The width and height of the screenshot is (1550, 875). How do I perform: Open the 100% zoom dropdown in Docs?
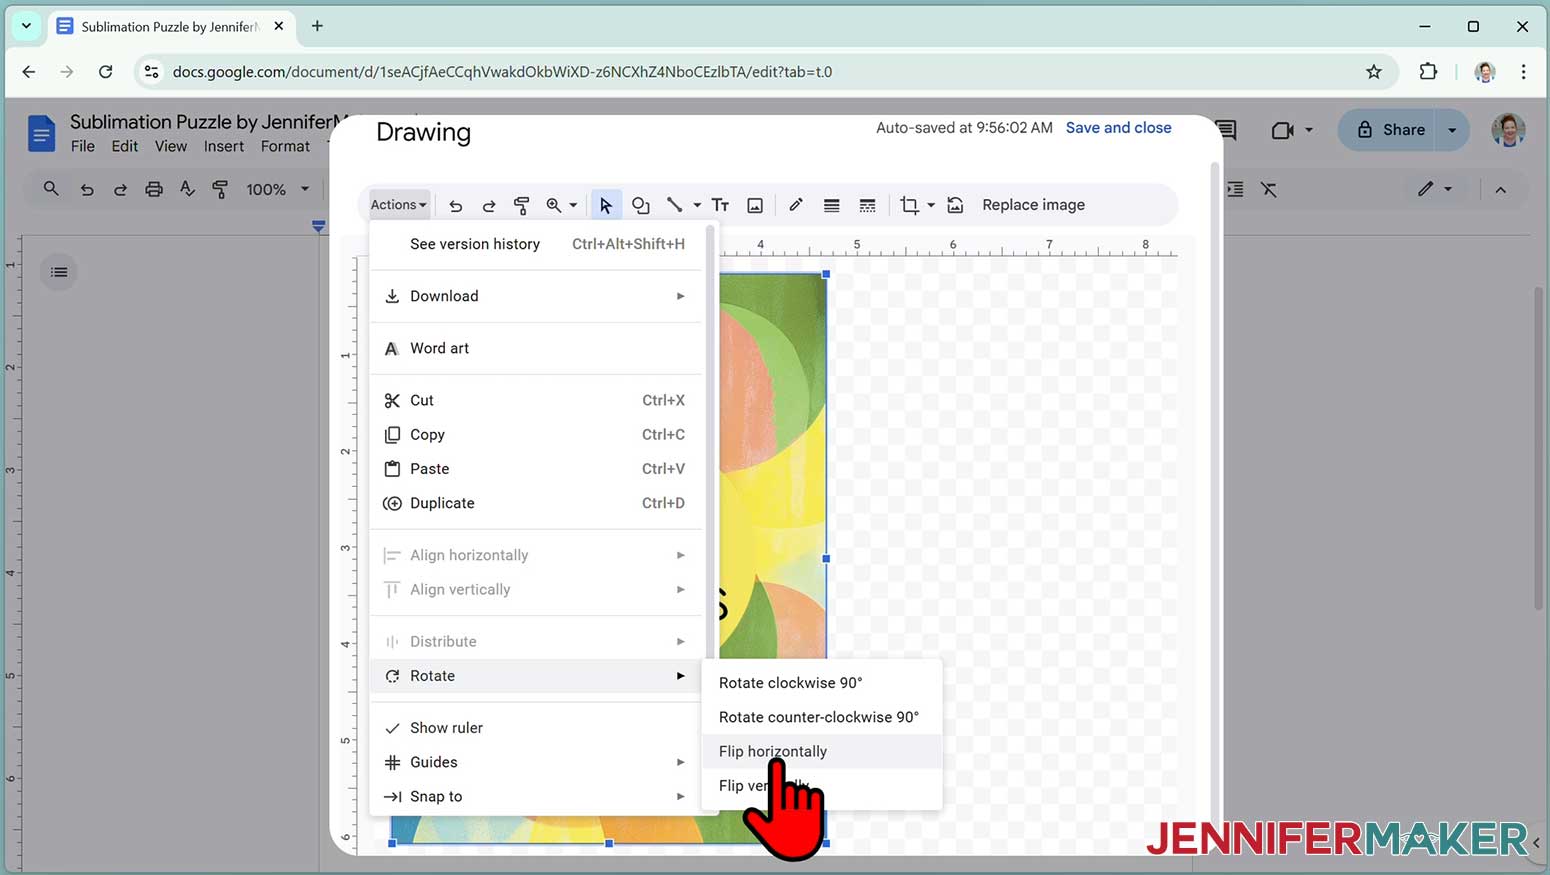tap(278, 189)
